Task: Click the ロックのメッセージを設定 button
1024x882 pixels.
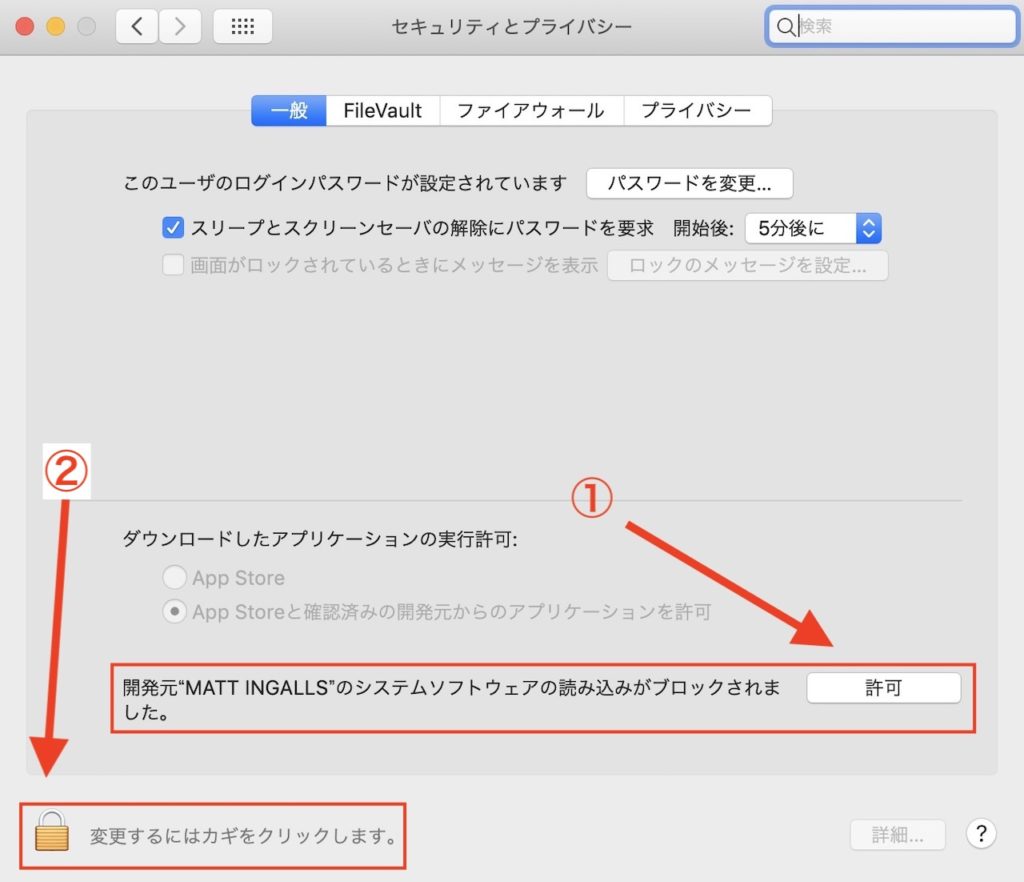Action: [x=747, y=265]
